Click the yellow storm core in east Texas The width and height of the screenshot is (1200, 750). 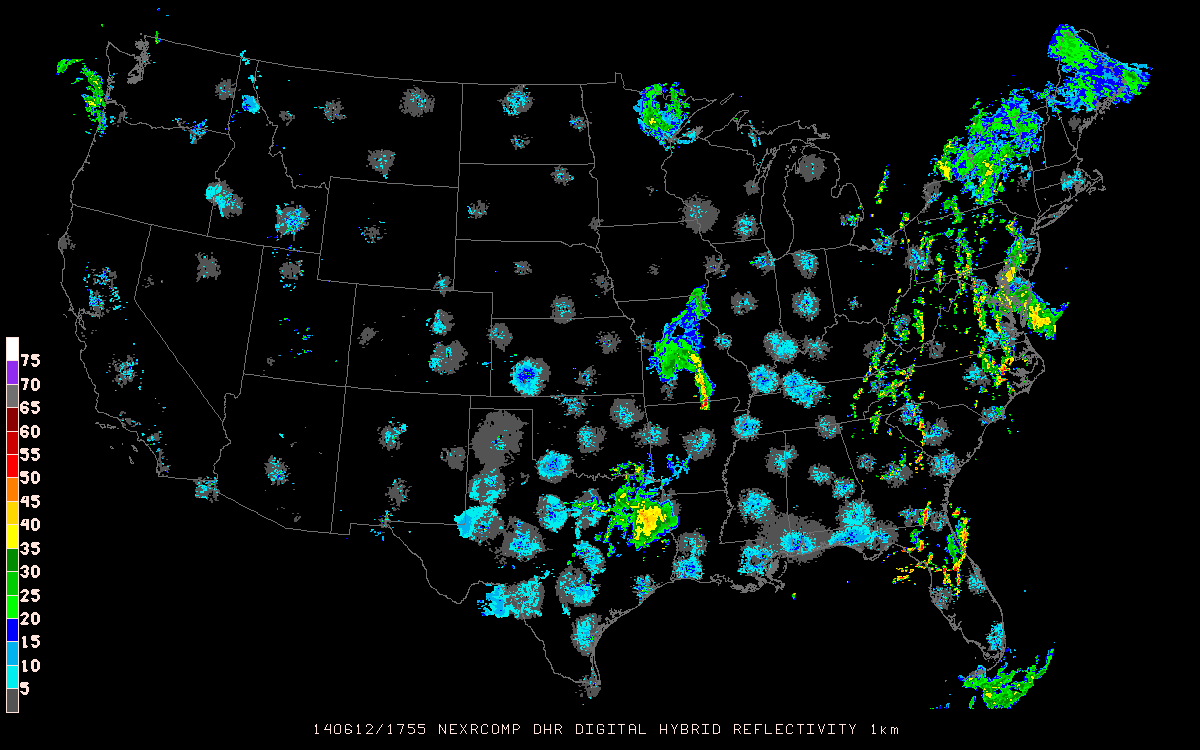[651, 520]
